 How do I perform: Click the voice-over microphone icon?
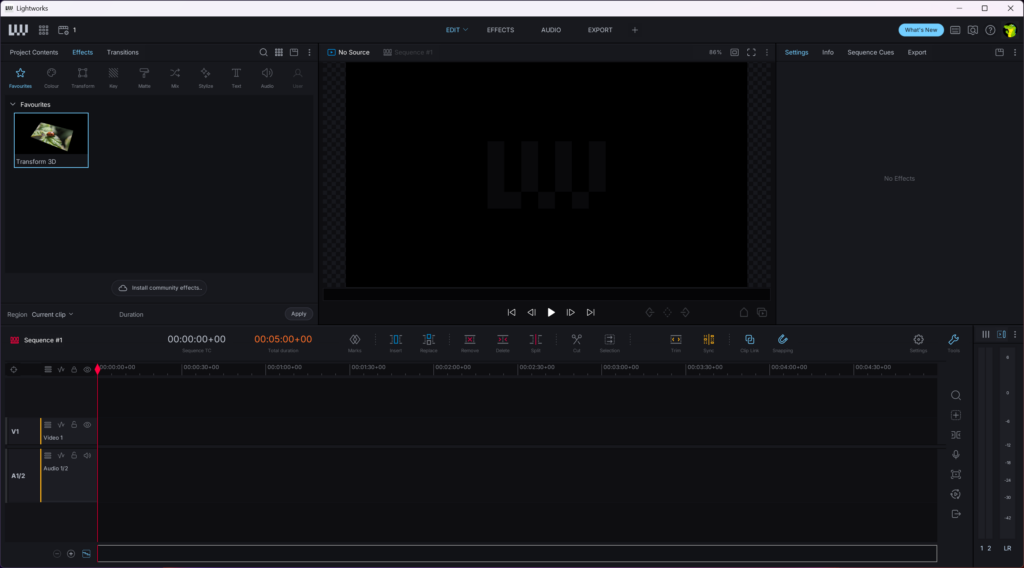click(x=955, y=454)
